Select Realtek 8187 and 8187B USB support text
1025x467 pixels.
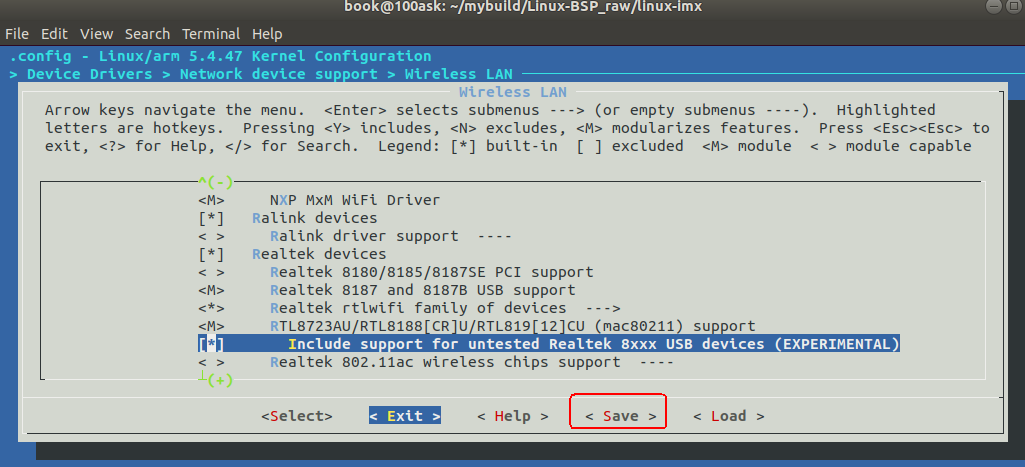(422, 290)
